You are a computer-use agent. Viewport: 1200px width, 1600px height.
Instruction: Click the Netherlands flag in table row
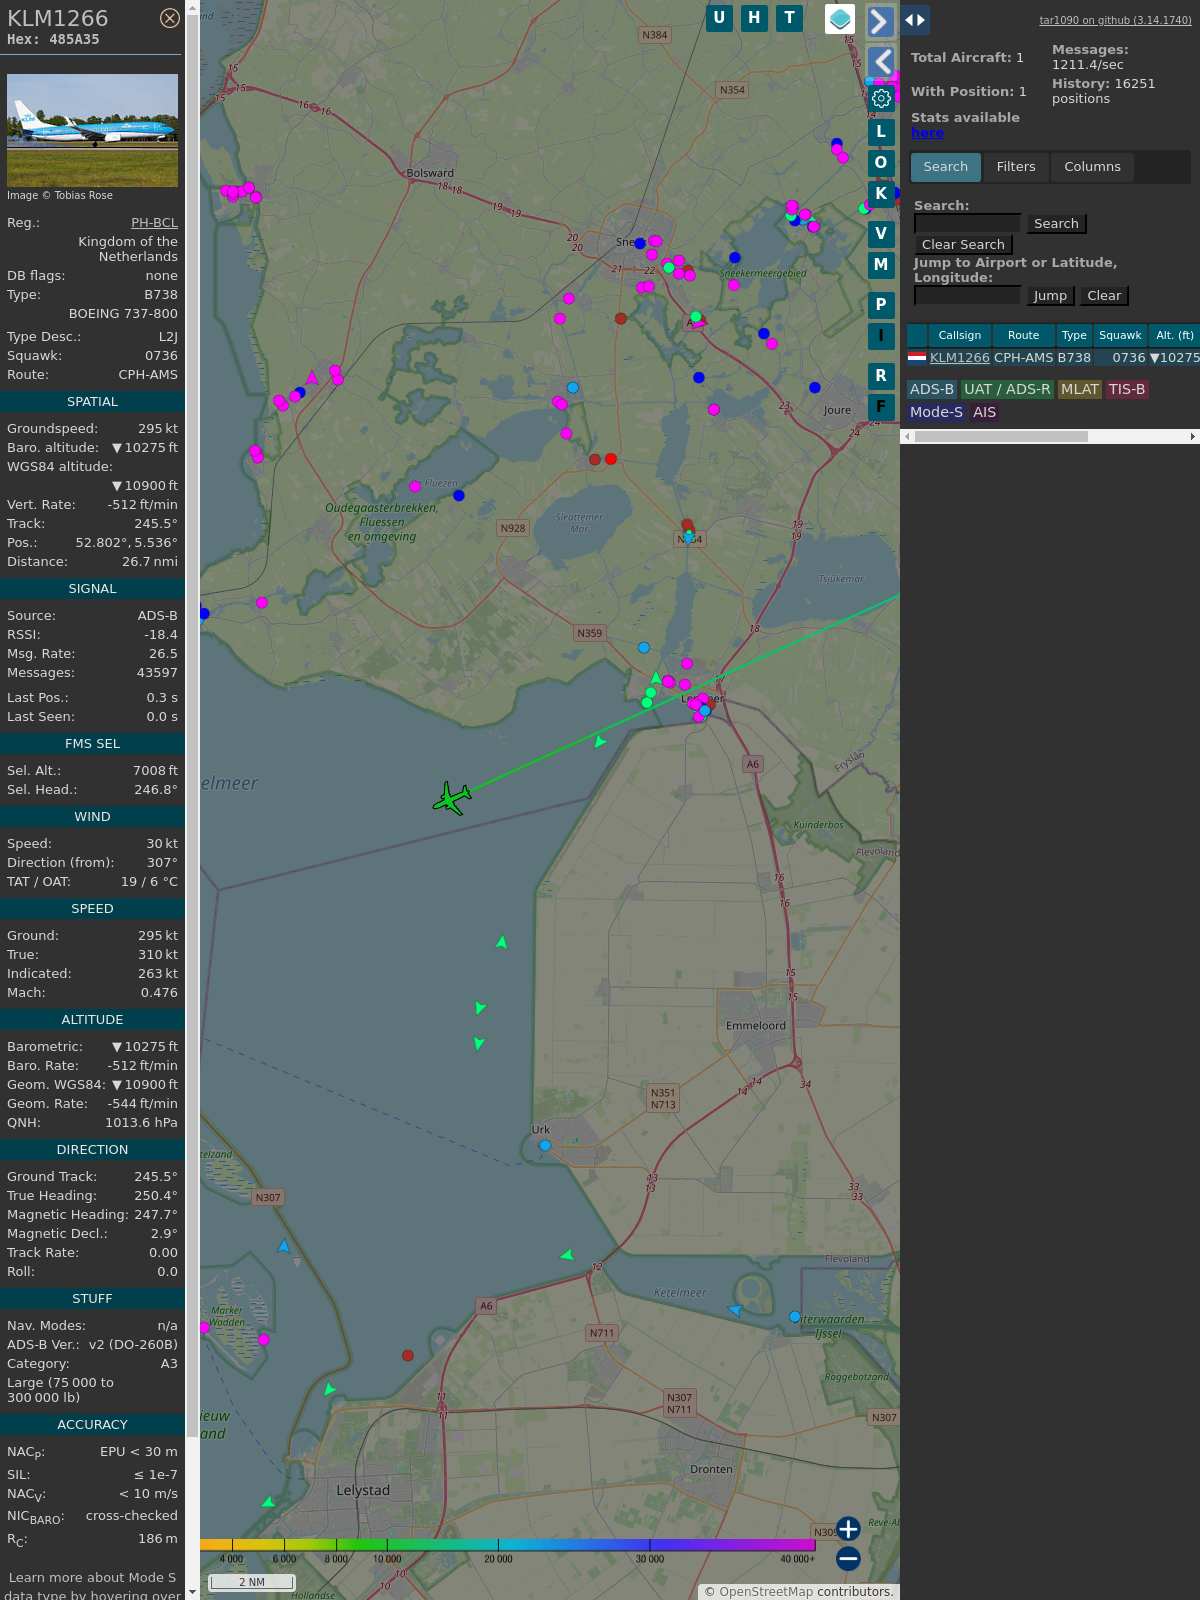[x=917, y=357]
